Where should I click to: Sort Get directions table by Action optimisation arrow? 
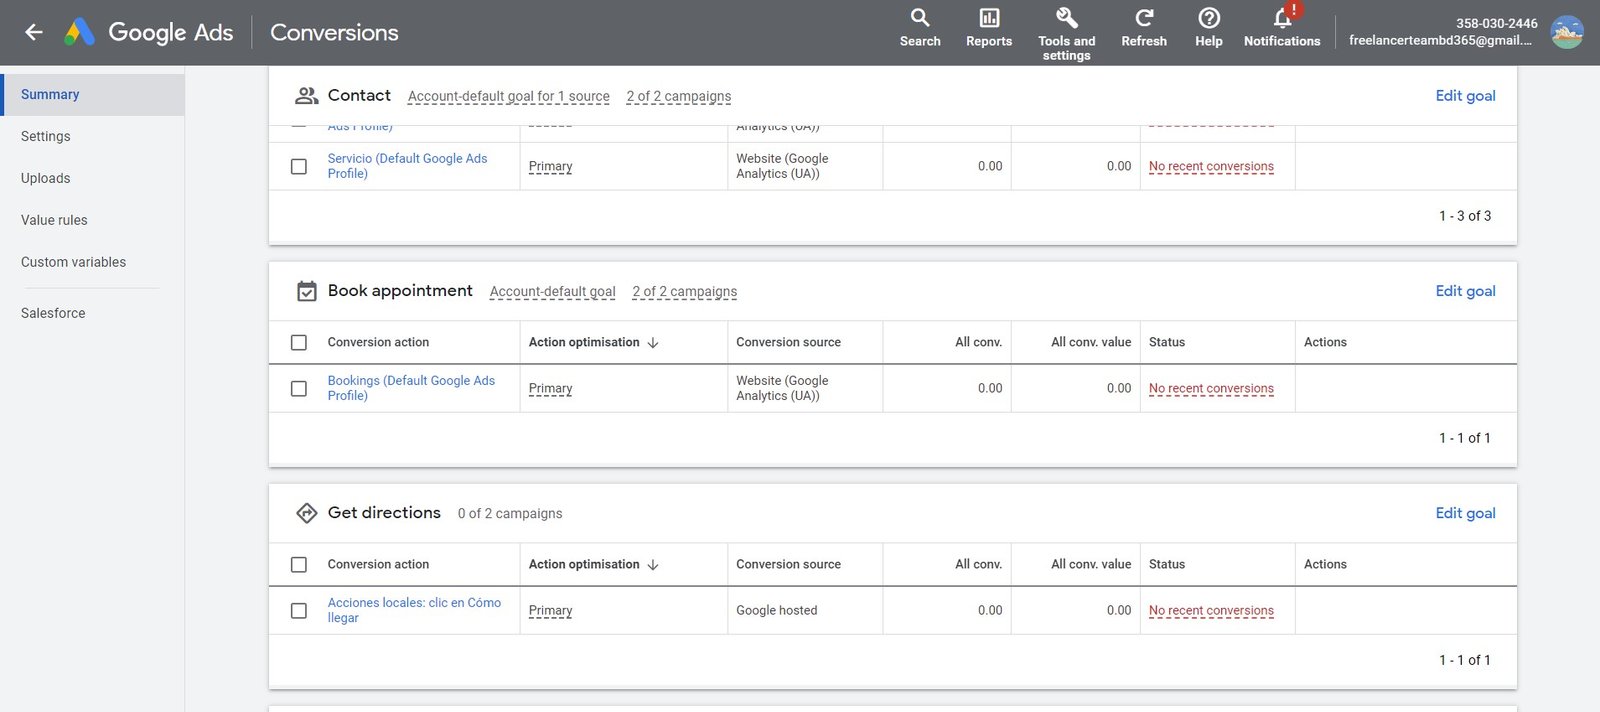coord(653,564)
